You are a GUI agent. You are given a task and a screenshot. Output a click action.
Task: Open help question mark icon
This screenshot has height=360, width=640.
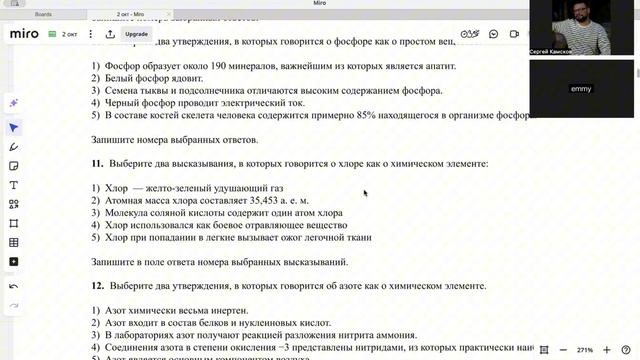pos(626,350)
